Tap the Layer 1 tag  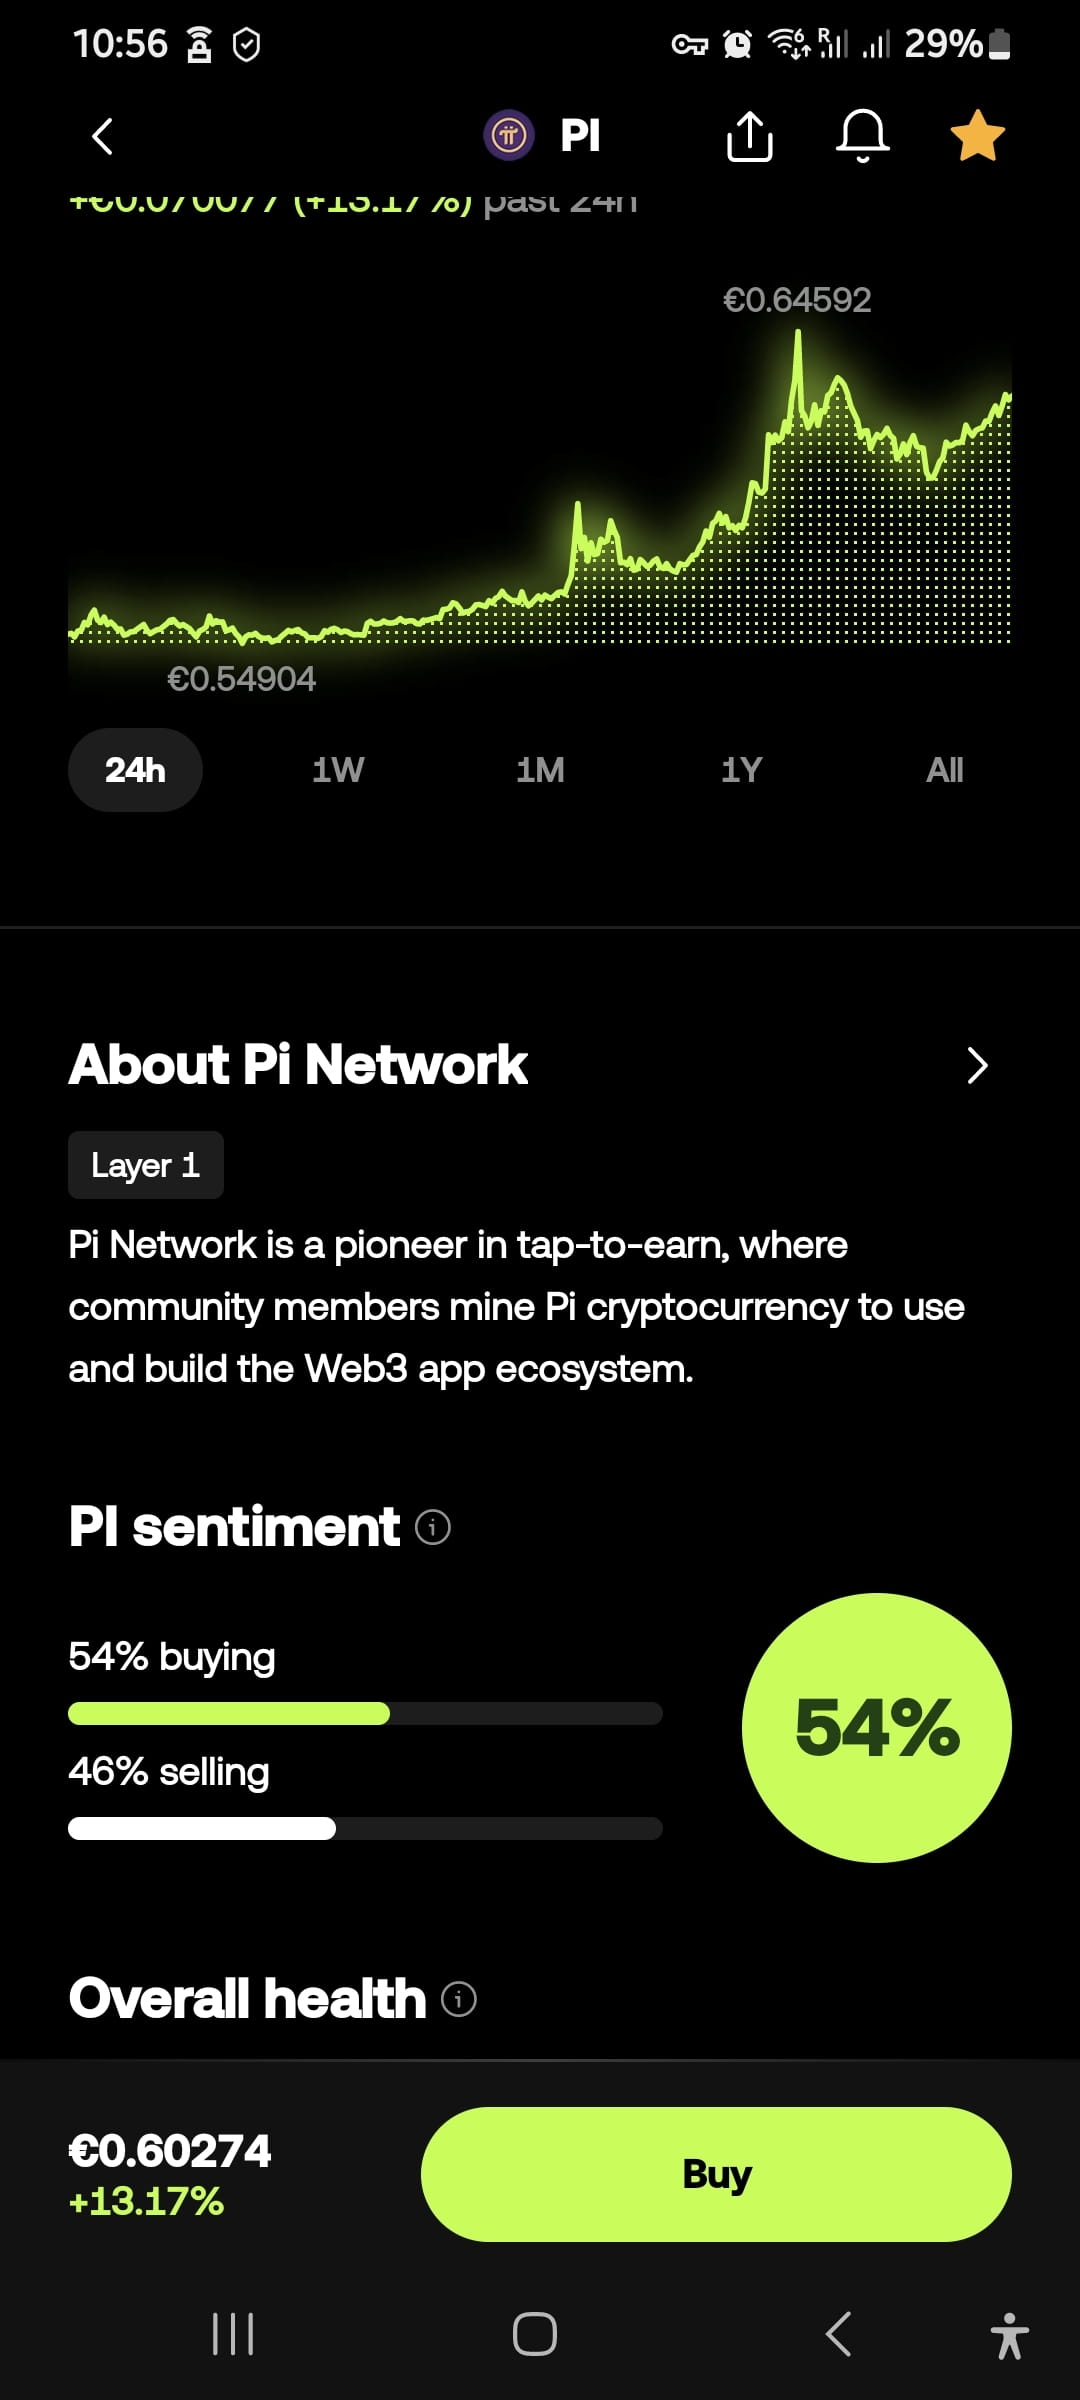pyautogui.click(x=146, y=1165)
